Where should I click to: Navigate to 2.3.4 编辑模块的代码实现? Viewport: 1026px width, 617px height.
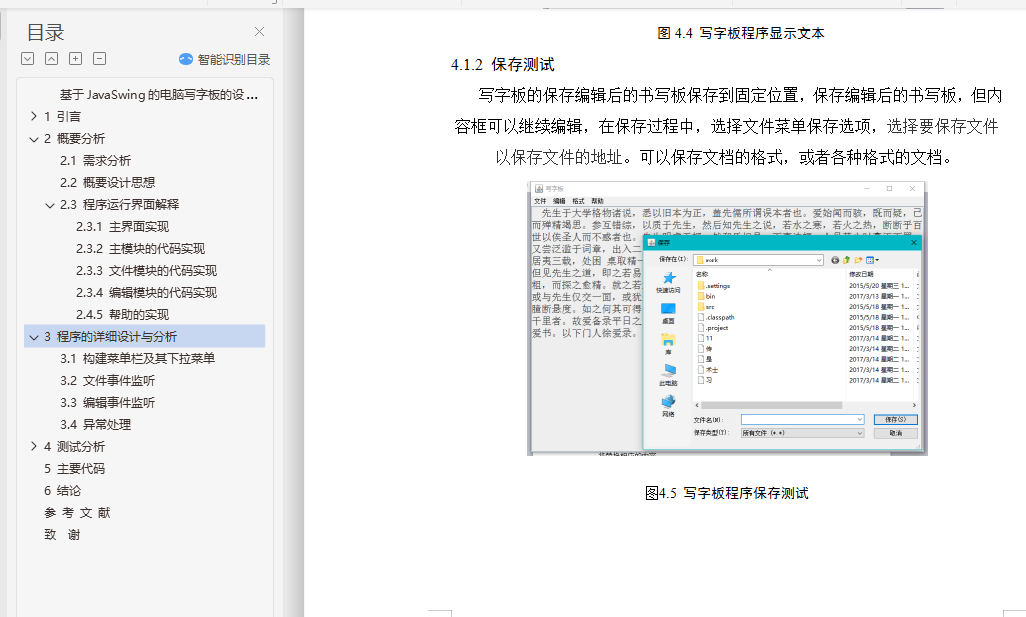coord(146,292)
